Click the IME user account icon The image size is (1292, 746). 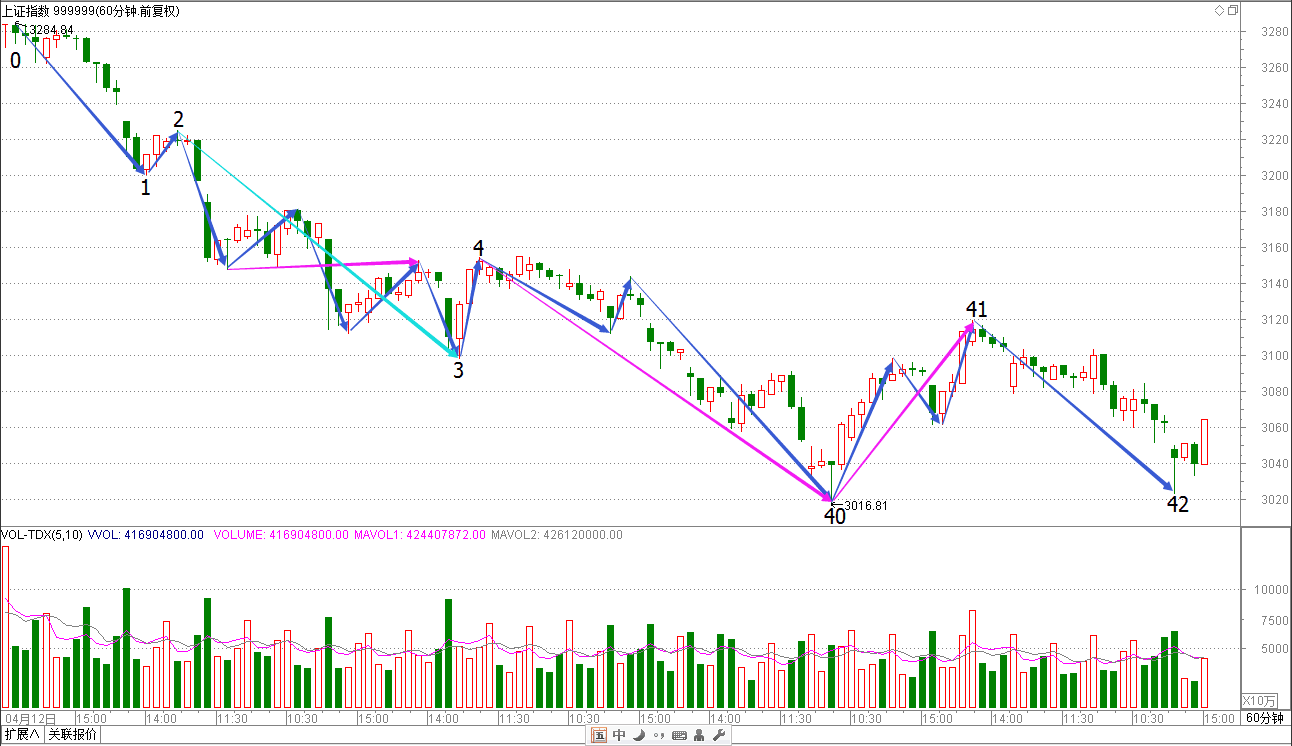pyautogui.click(x=698, y=736)
